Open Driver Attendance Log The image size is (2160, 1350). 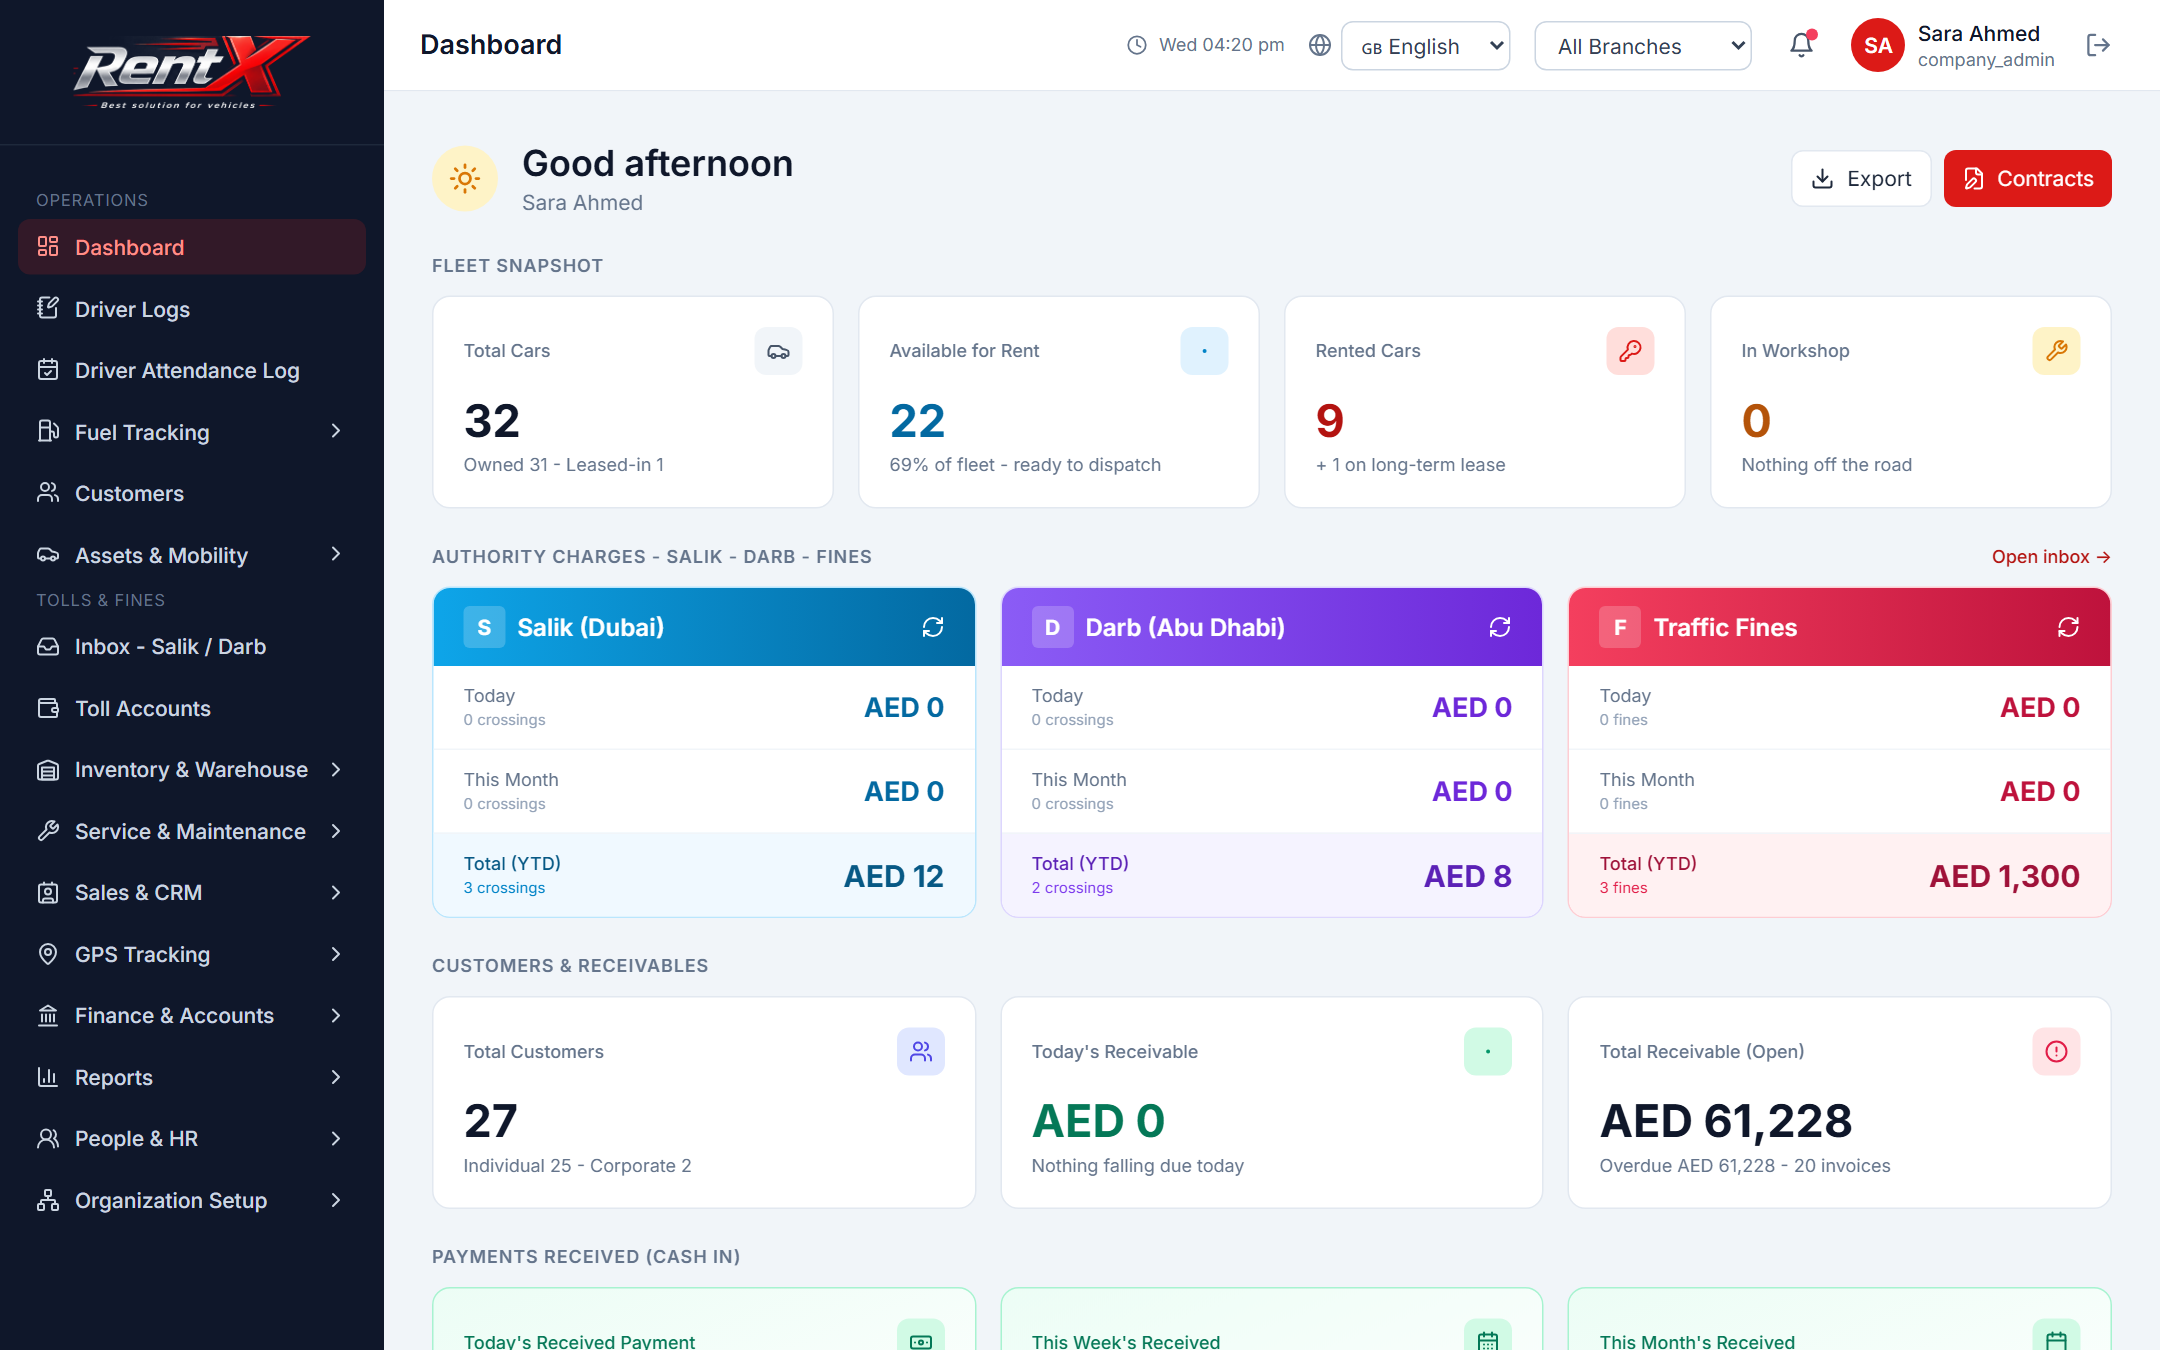(x=192, y=370)
